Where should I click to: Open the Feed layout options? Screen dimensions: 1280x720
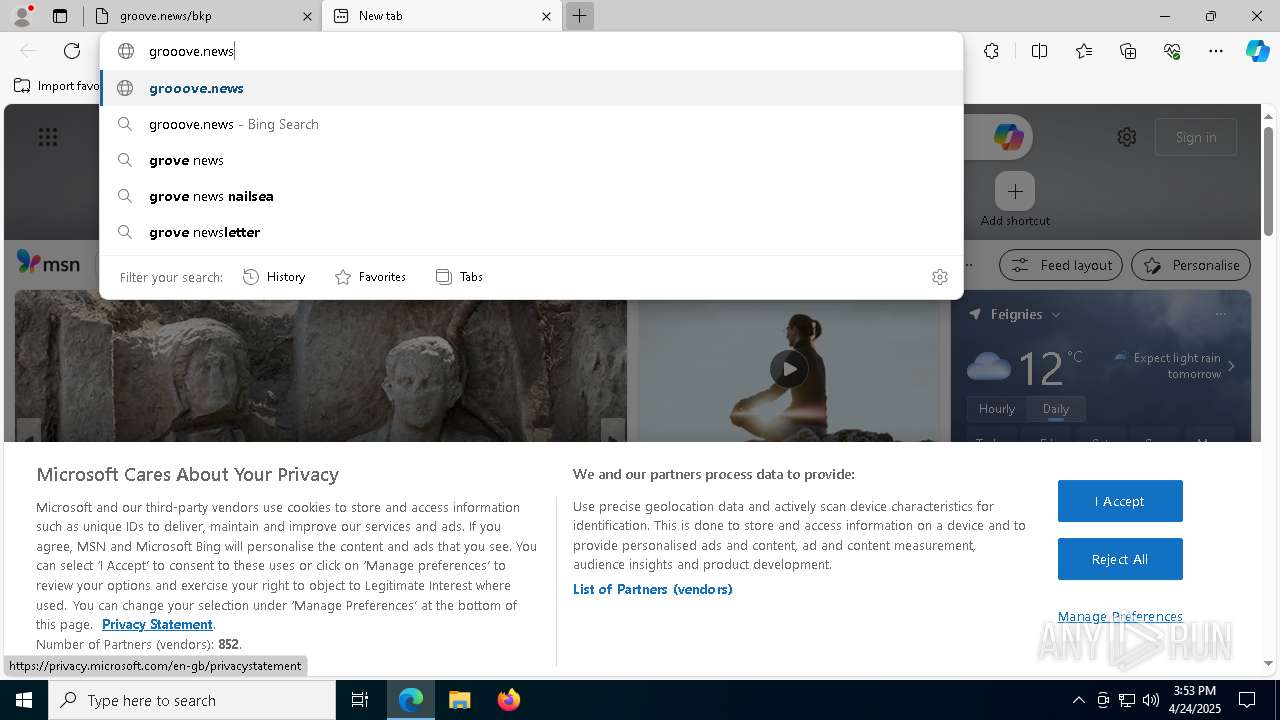pos(1061,265)
